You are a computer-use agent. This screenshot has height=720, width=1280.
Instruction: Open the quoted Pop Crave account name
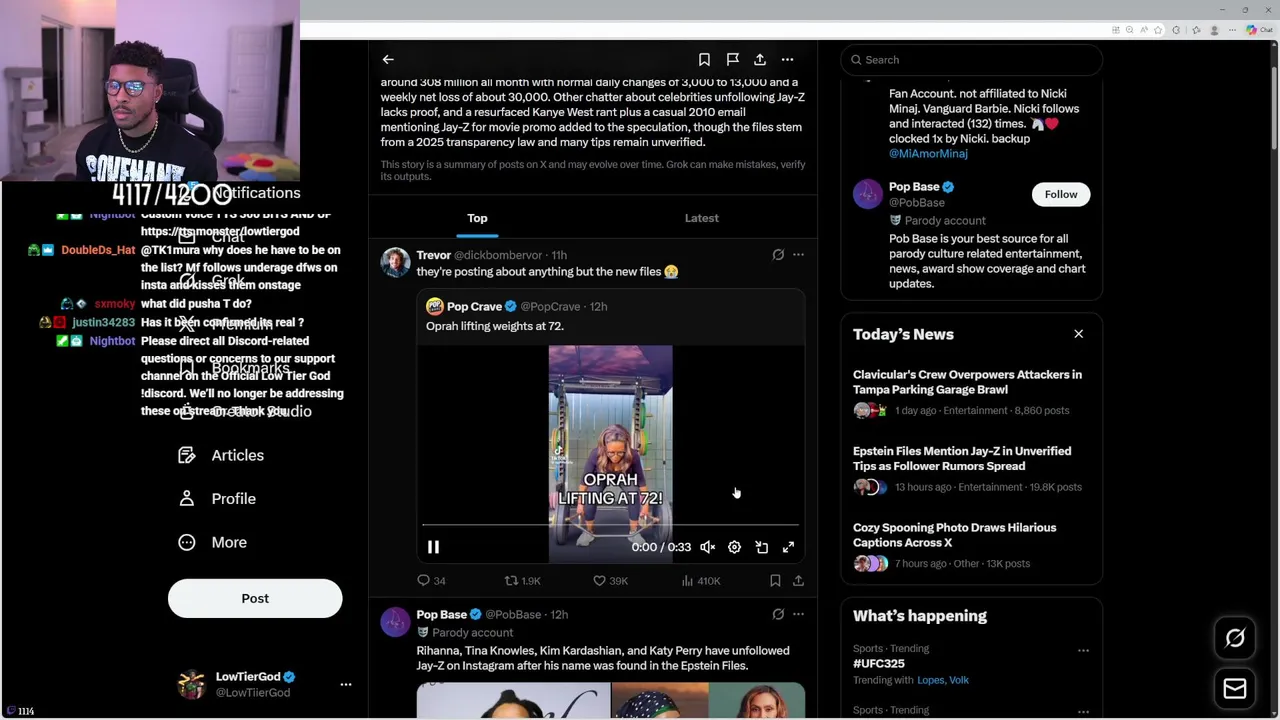tap(474, 306)
